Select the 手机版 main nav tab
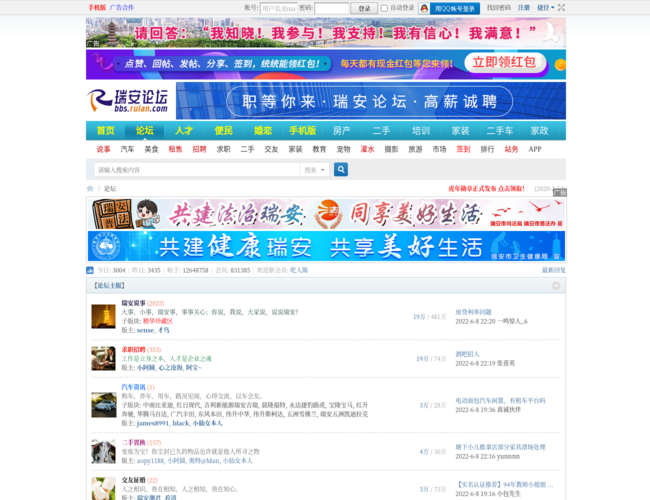 [303, 131]
